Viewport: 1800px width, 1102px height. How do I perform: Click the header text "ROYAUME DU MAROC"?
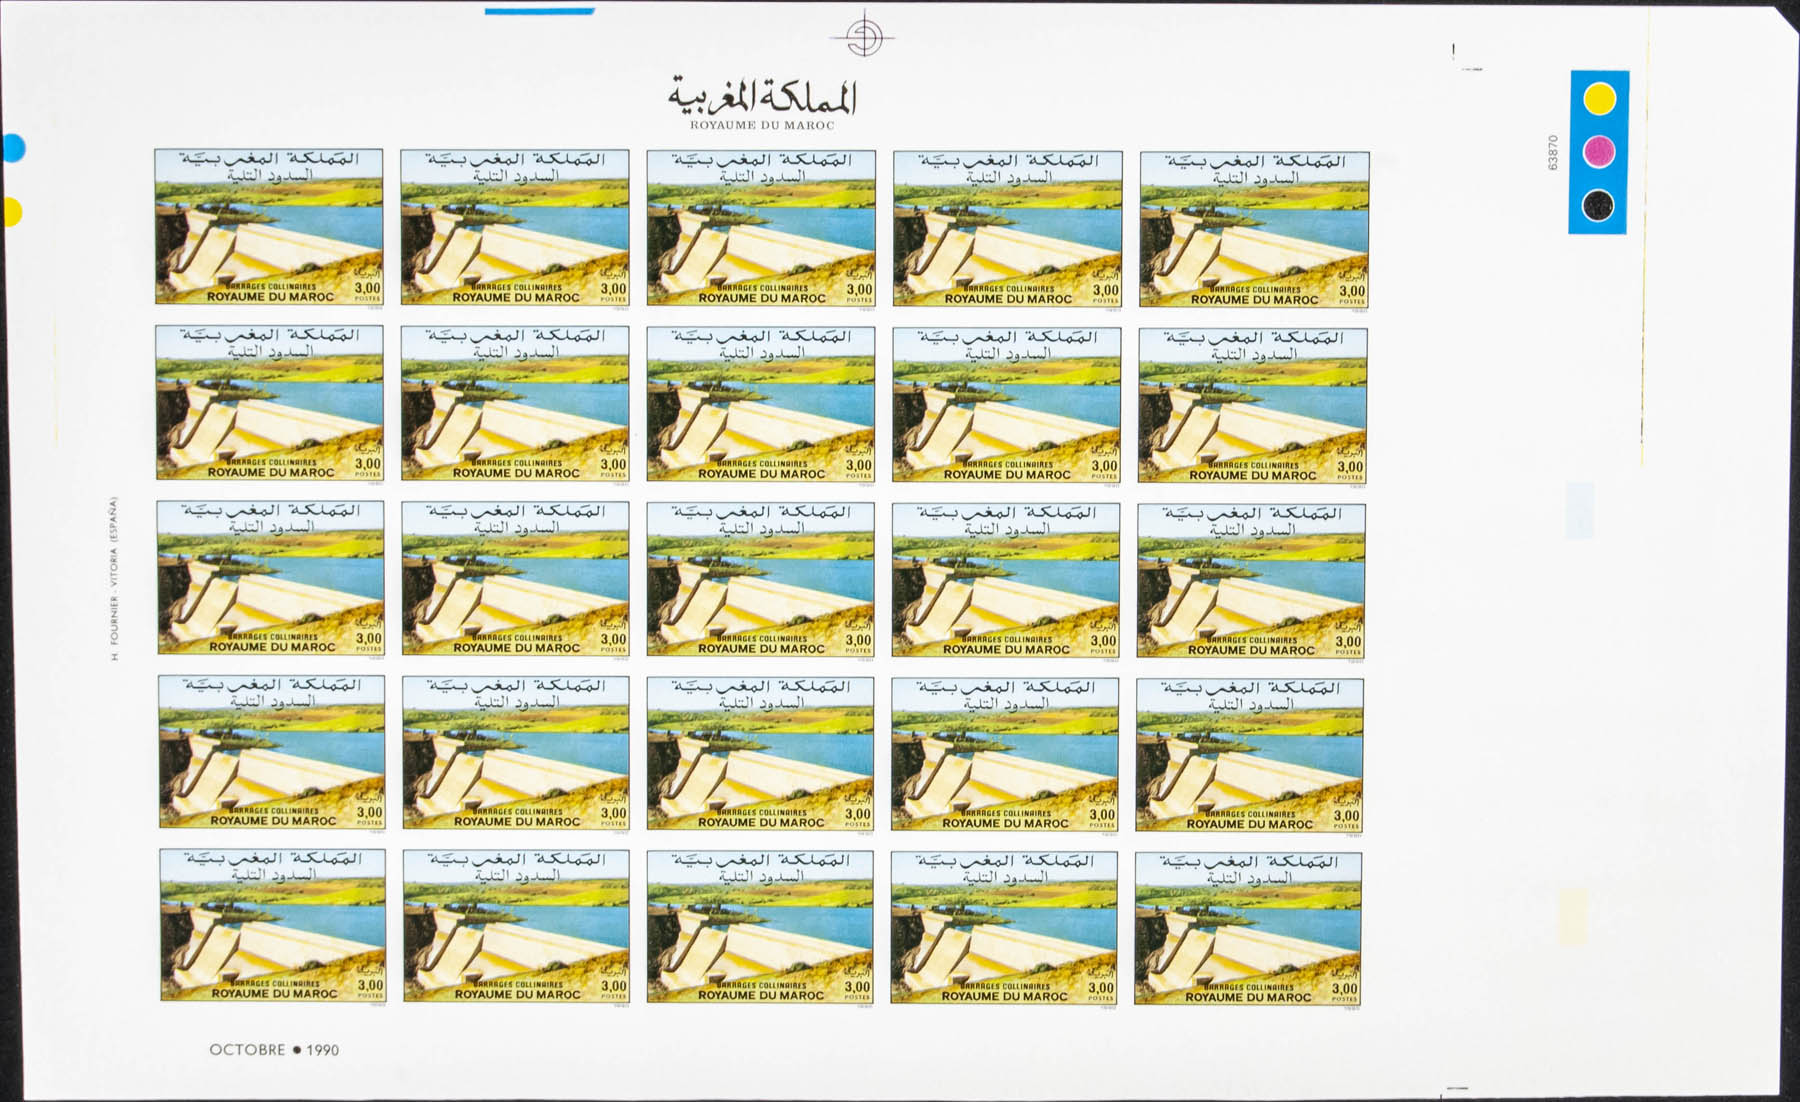pos(762,125)
